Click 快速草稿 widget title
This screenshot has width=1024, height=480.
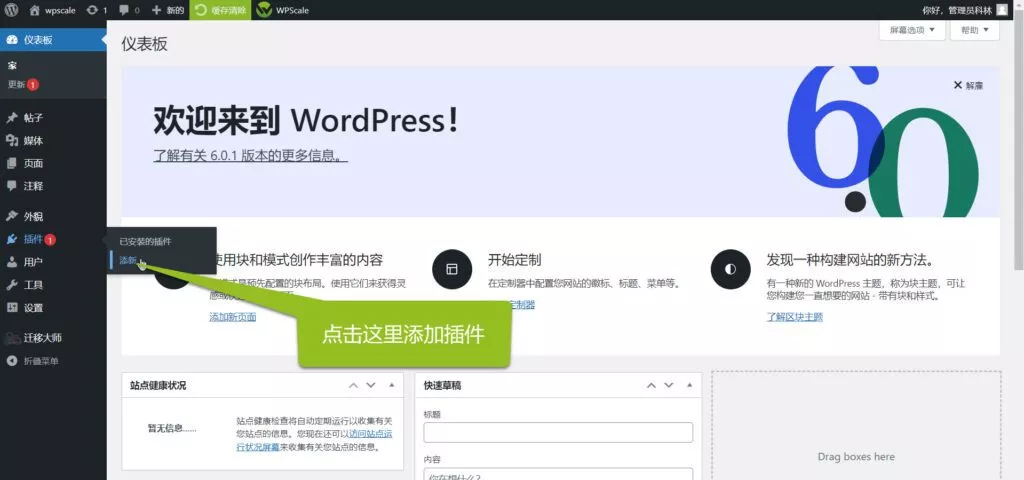pyautogui.click(x=442, y=386)
